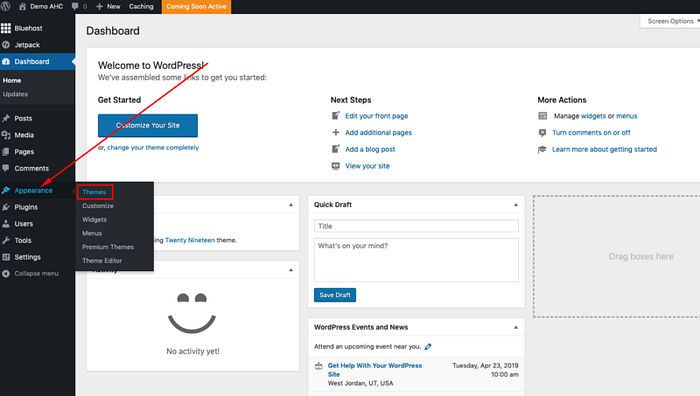This screenshot has height=396, width=700.
Task: Click the Settings icon in the sidebar
Action: (6, 257)
